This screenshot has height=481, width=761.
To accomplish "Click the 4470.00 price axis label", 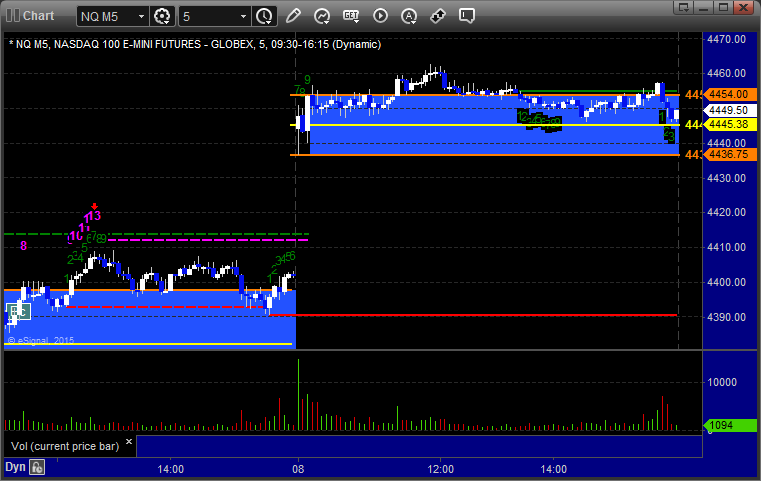I will [727, 39].
